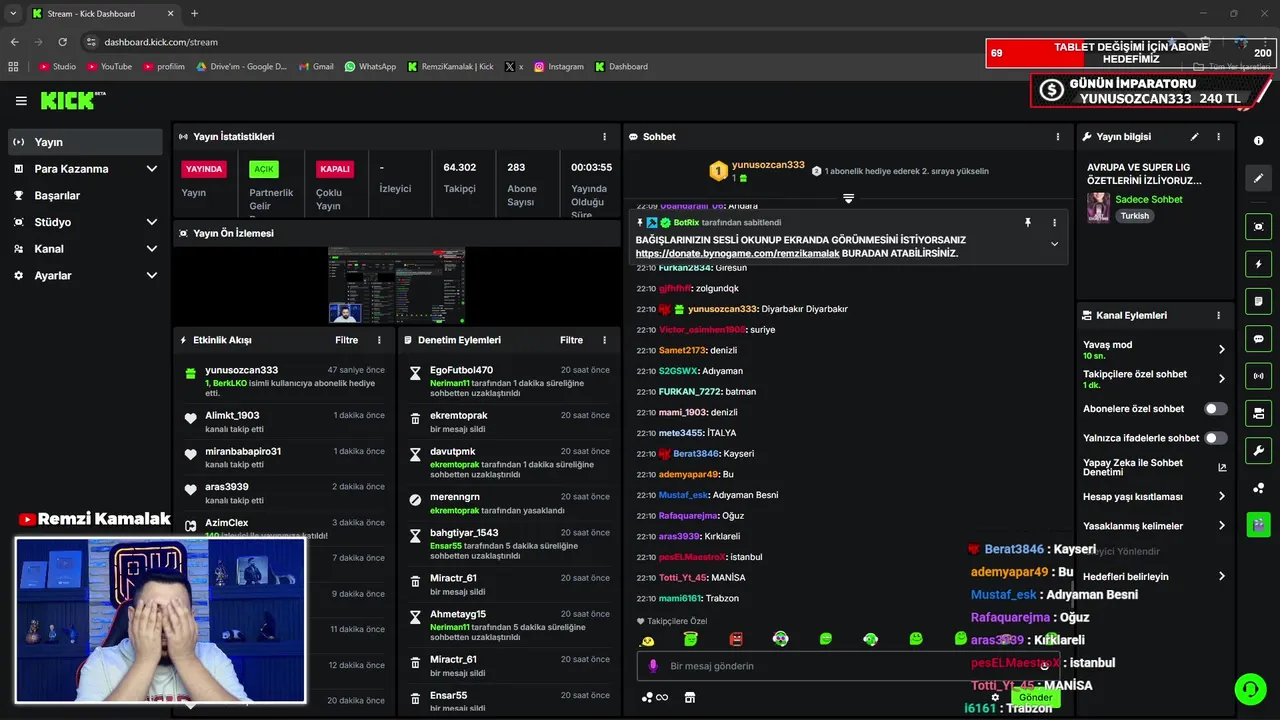Insert the red angry emote
Viewport: 1280px width, 720px height.
736,639
